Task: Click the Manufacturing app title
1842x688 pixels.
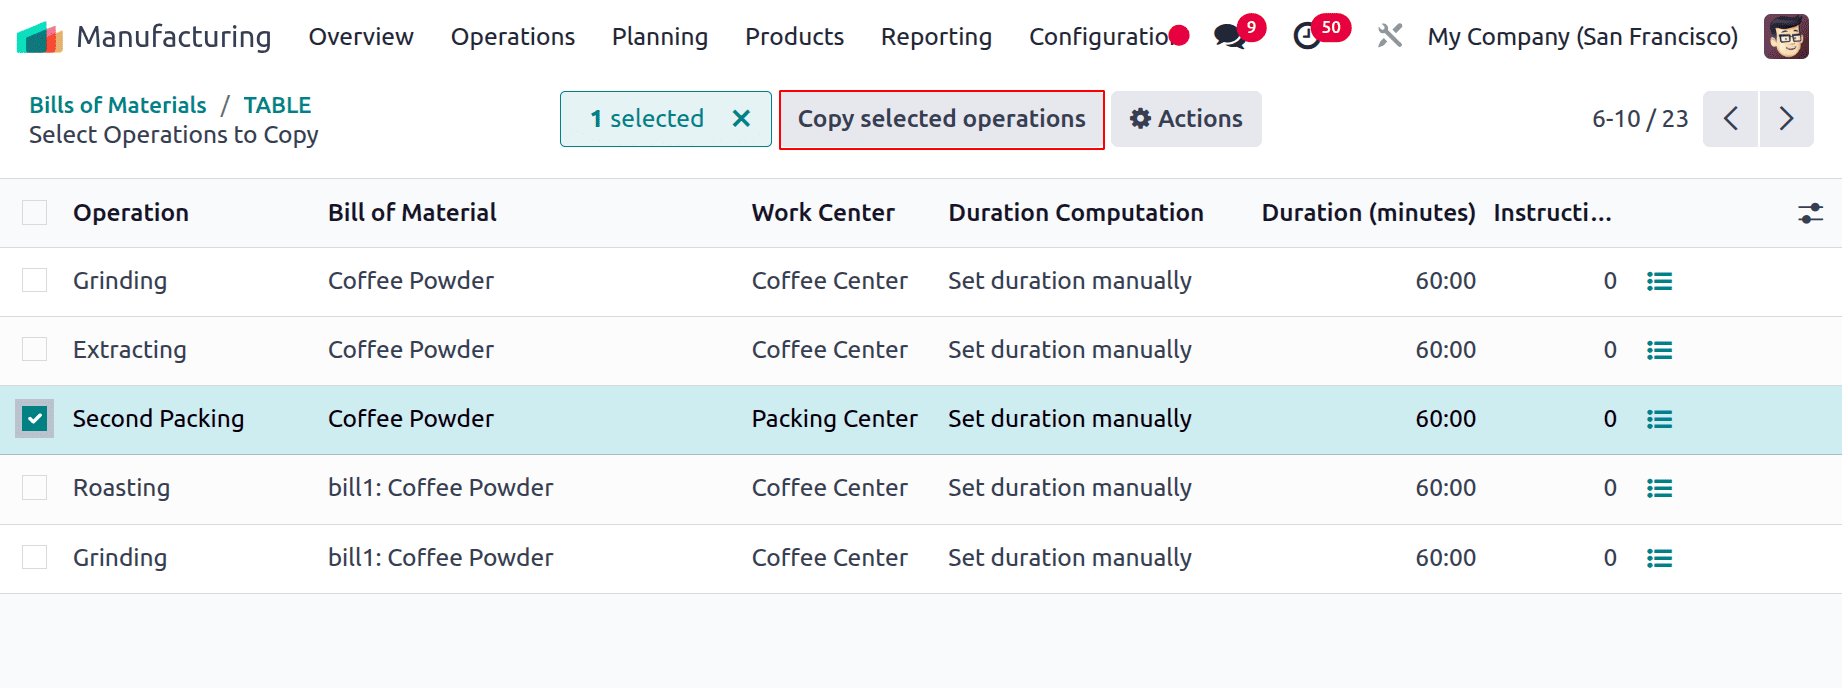Action: [x=174, y=37]
